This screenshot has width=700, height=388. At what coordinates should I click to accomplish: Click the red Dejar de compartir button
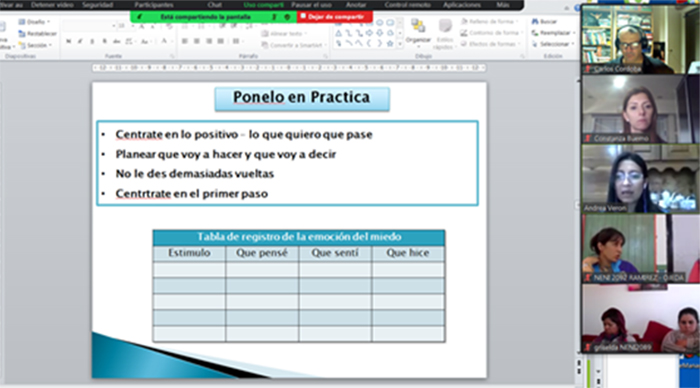(335, 17)
